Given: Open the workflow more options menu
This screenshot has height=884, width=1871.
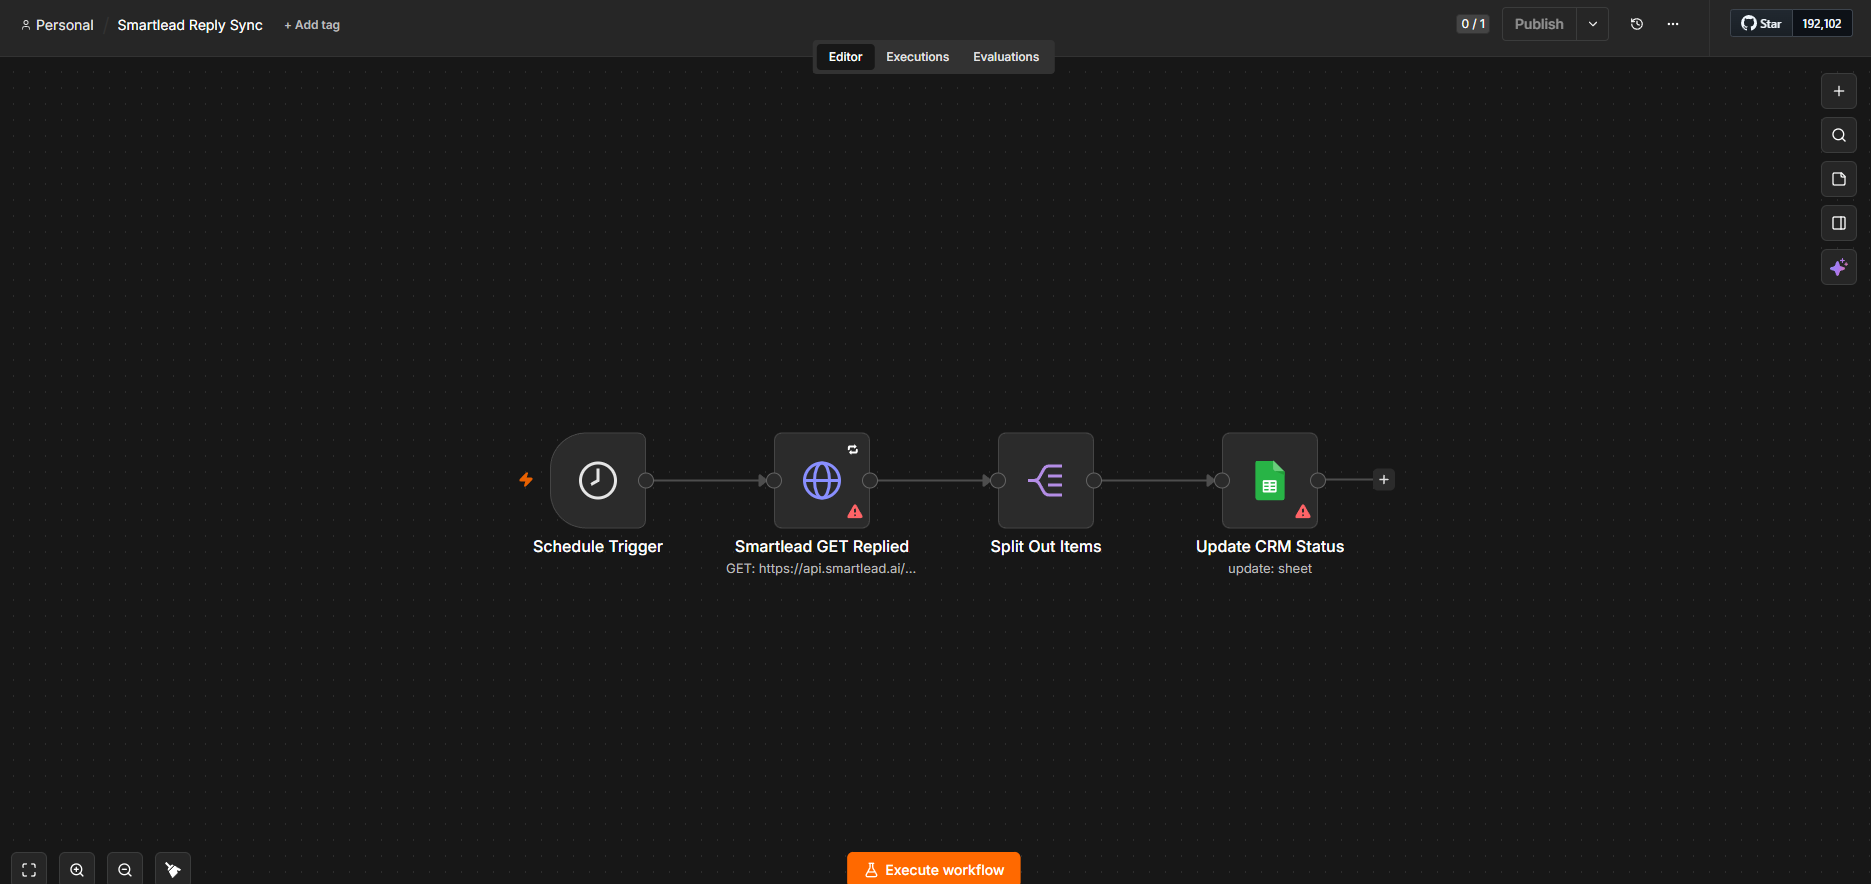Looking at the screenshot, I should [1673, 24].
